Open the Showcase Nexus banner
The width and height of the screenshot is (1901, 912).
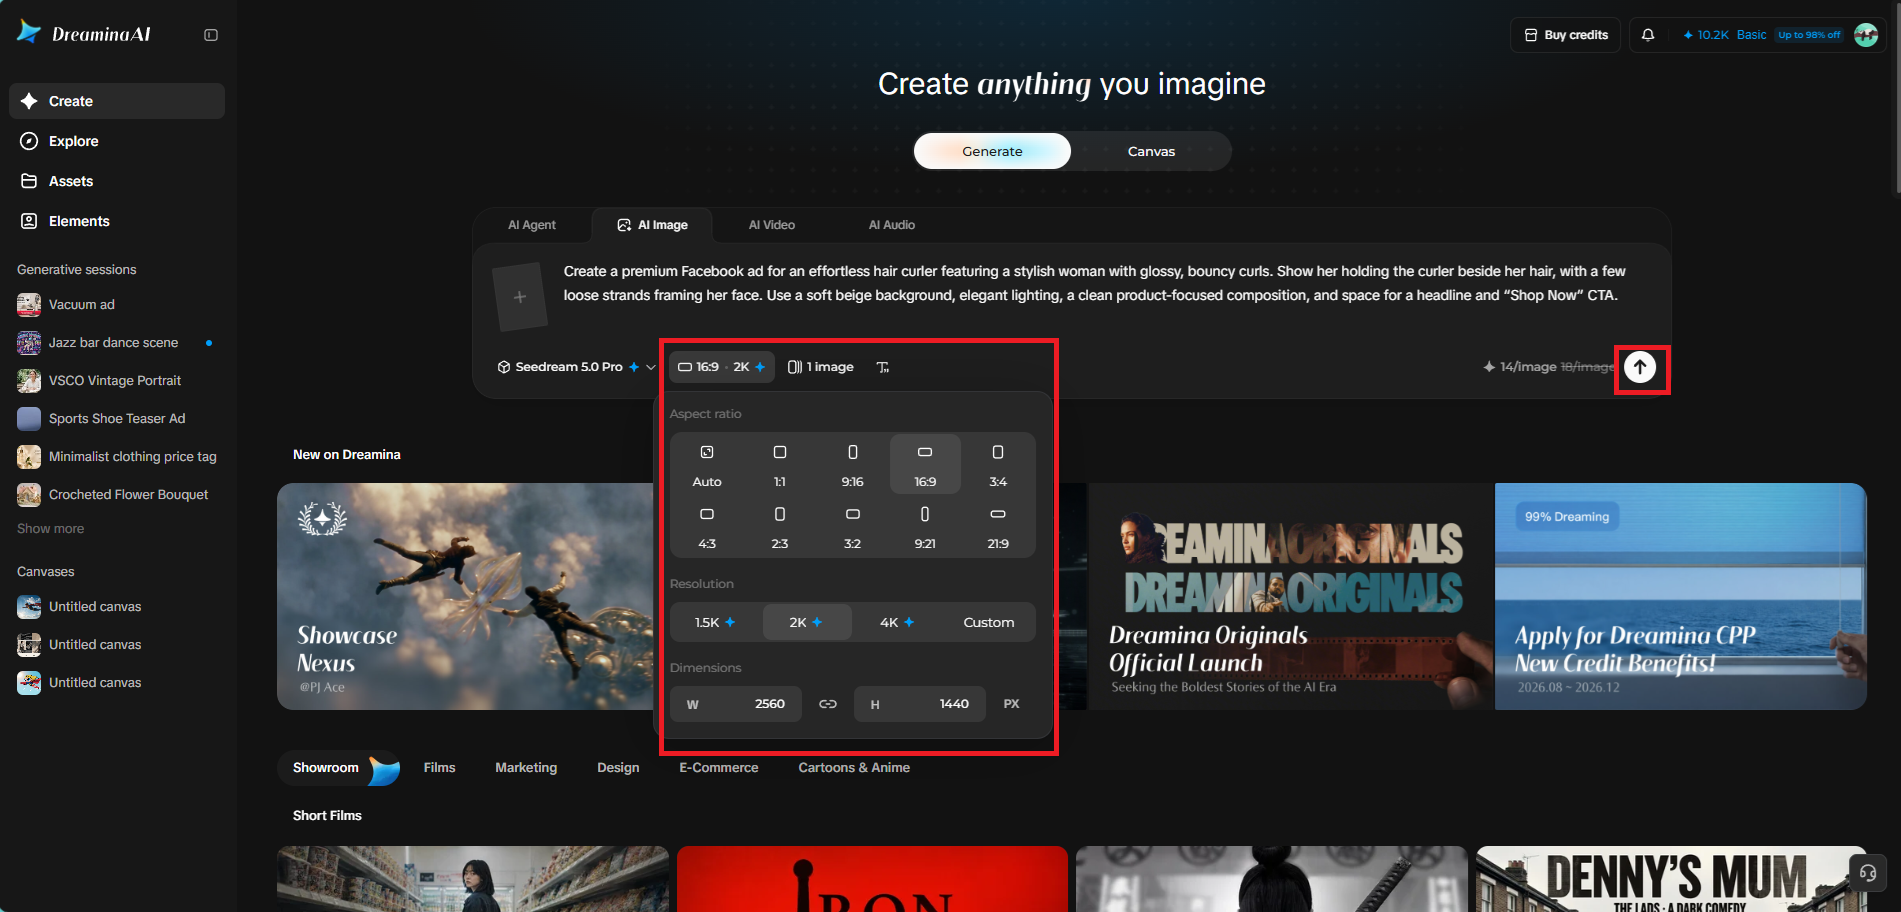(x=465, y=597)
